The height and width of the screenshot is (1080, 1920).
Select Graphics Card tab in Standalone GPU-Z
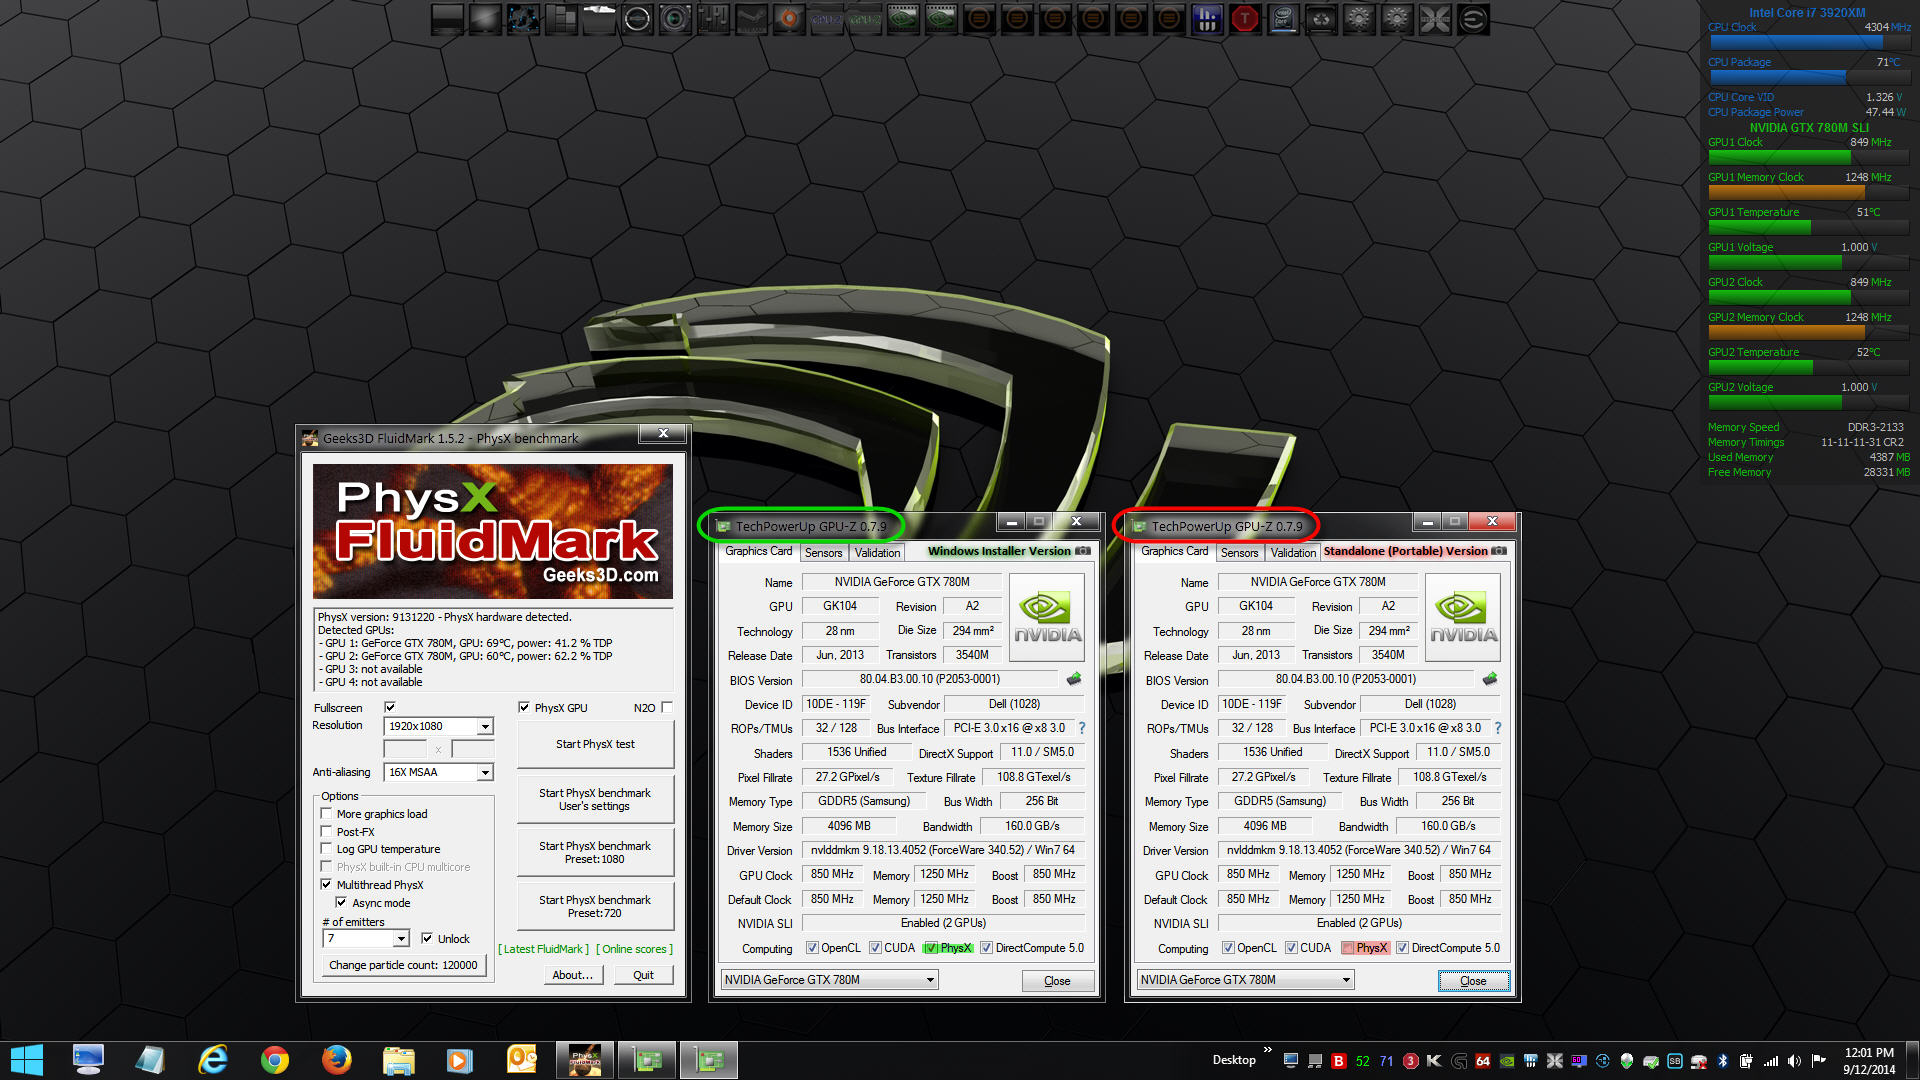pos(1175,551)
